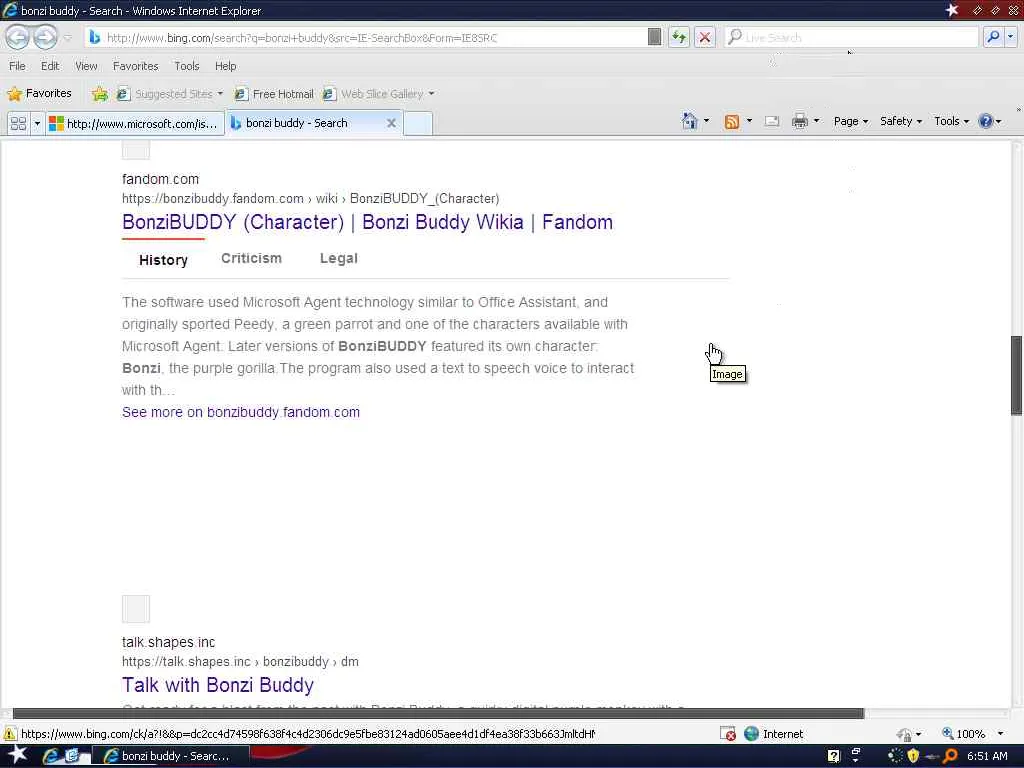1024x768 pixels.
Task: Open See more on bonzibuddy.fandom.com link
Action: click(241, 412)
